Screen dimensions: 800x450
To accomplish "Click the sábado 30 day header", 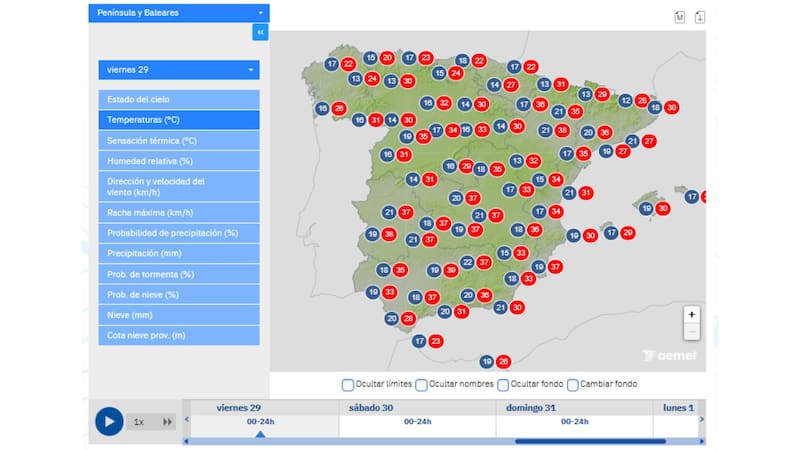I will coord(371,408).
